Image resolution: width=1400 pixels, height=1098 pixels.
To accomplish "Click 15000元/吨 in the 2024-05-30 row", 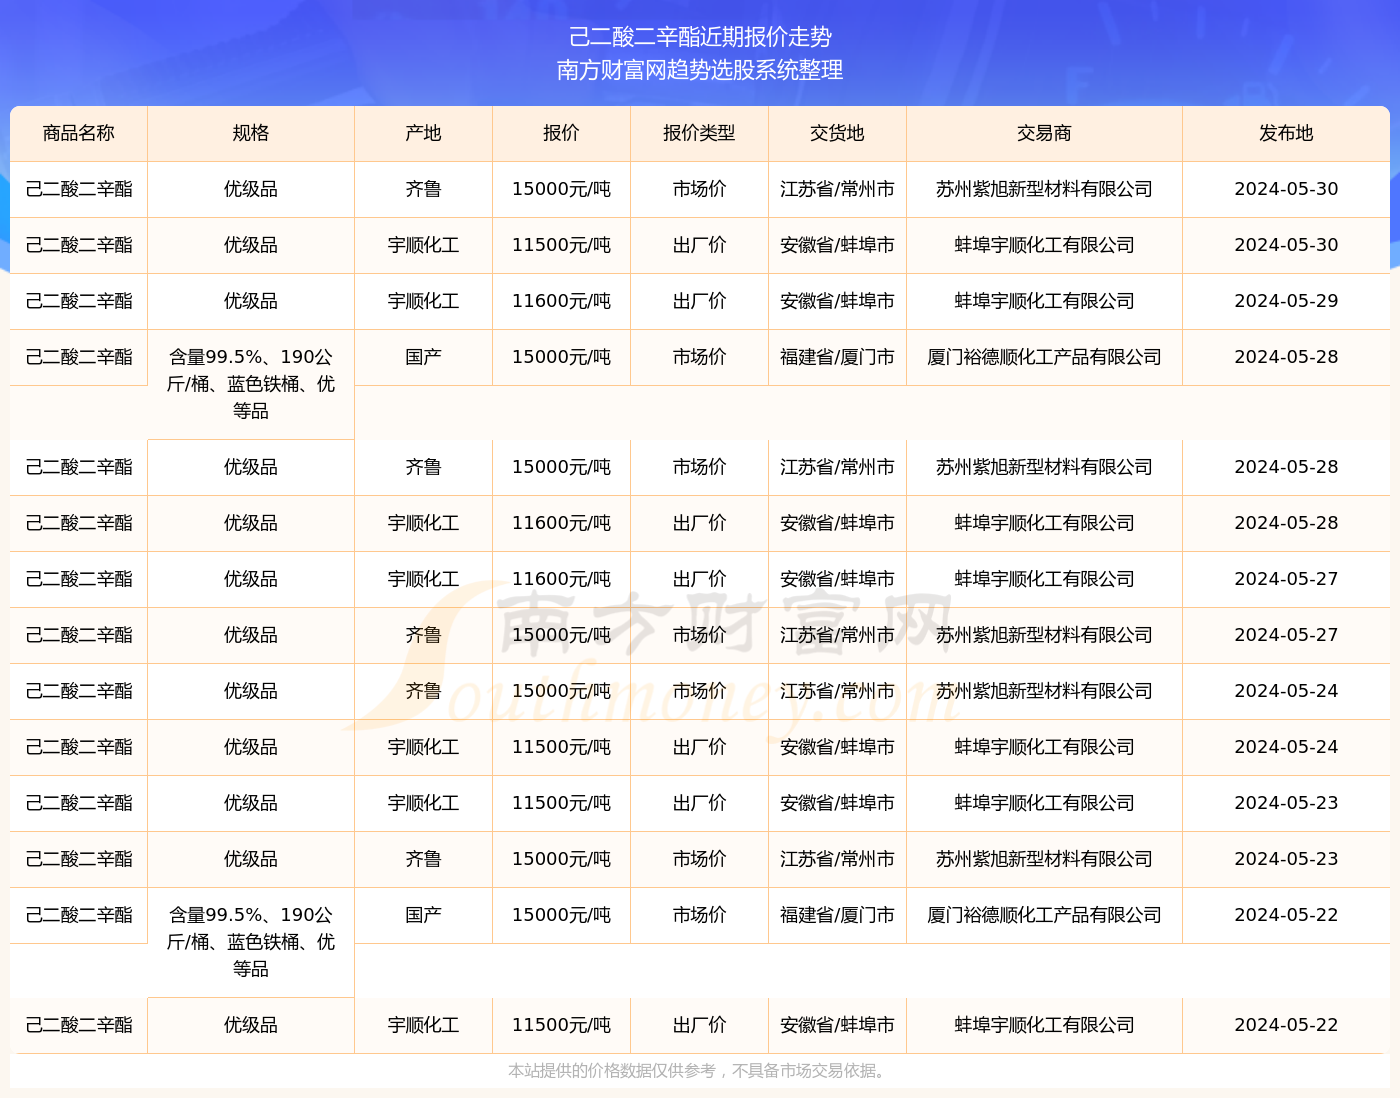I will 561,189.
